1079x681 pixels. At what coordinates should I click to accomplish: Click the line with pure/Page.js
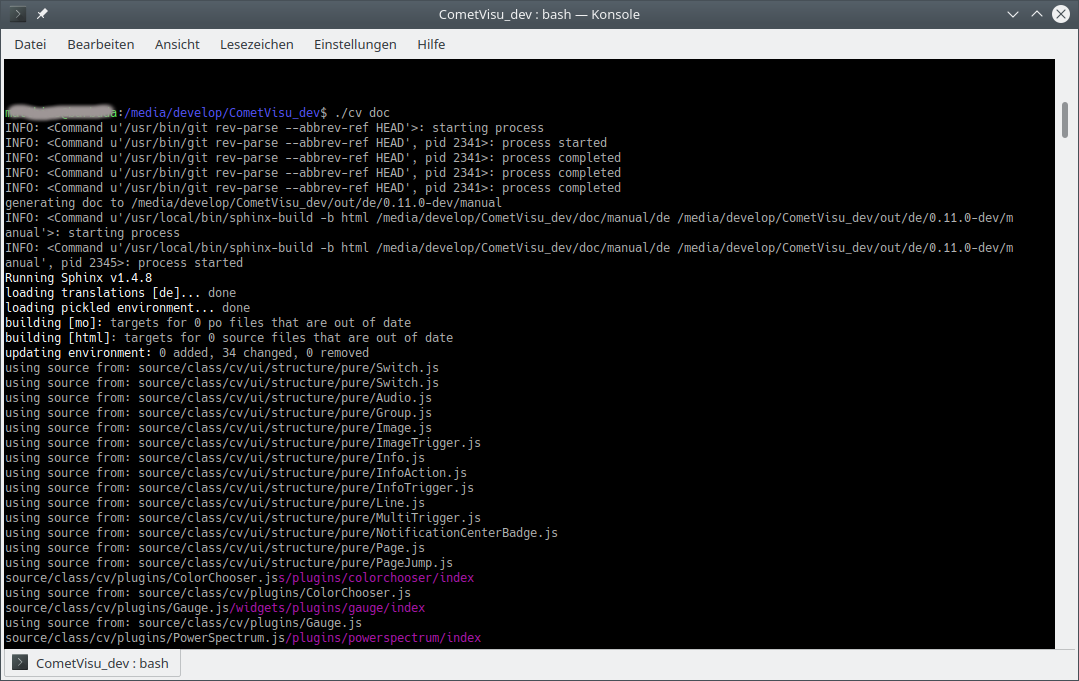[x=215, y=548]
